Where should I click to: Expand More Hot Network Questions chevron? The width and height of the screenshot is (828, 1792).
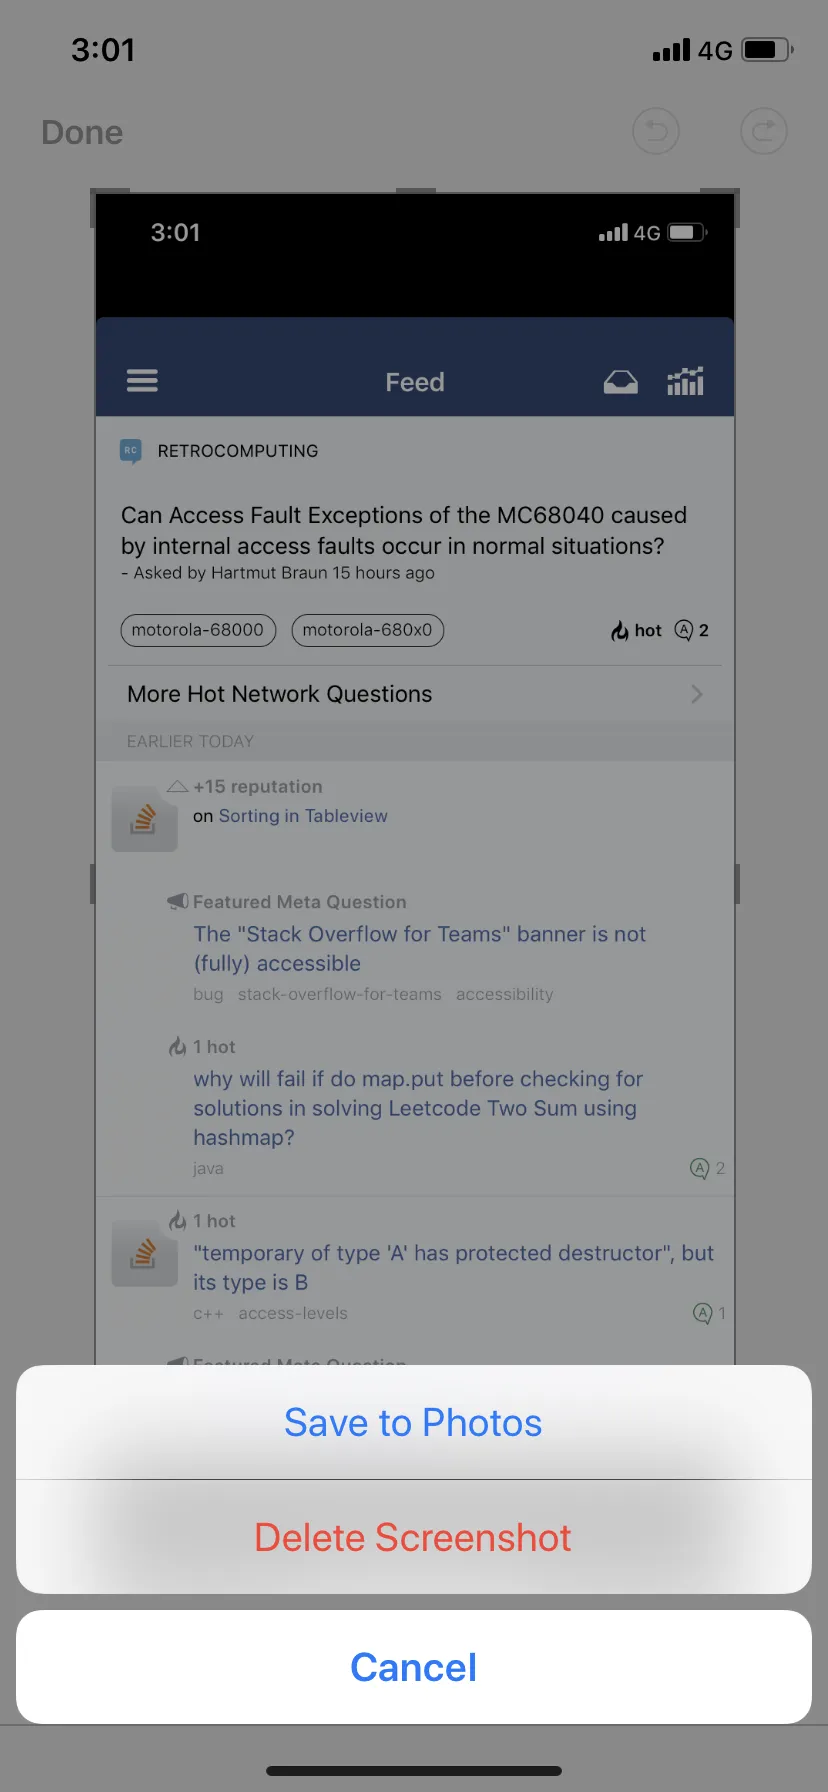point(697,694)
